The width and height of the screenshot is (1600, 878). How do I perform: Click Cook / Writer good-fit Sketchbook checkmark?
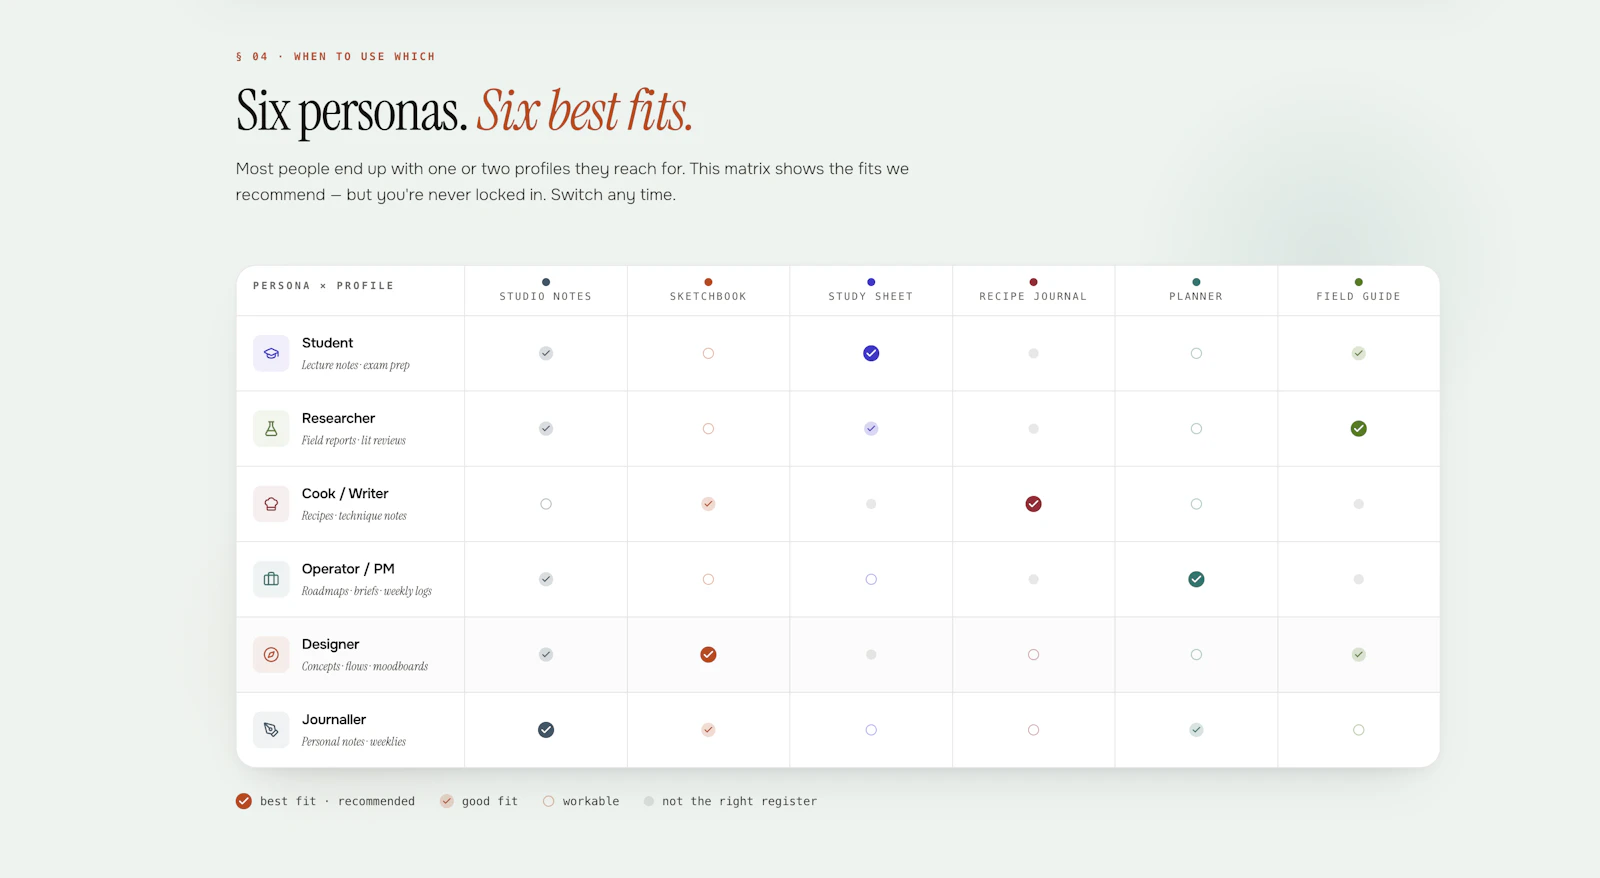tap(708, 504)
